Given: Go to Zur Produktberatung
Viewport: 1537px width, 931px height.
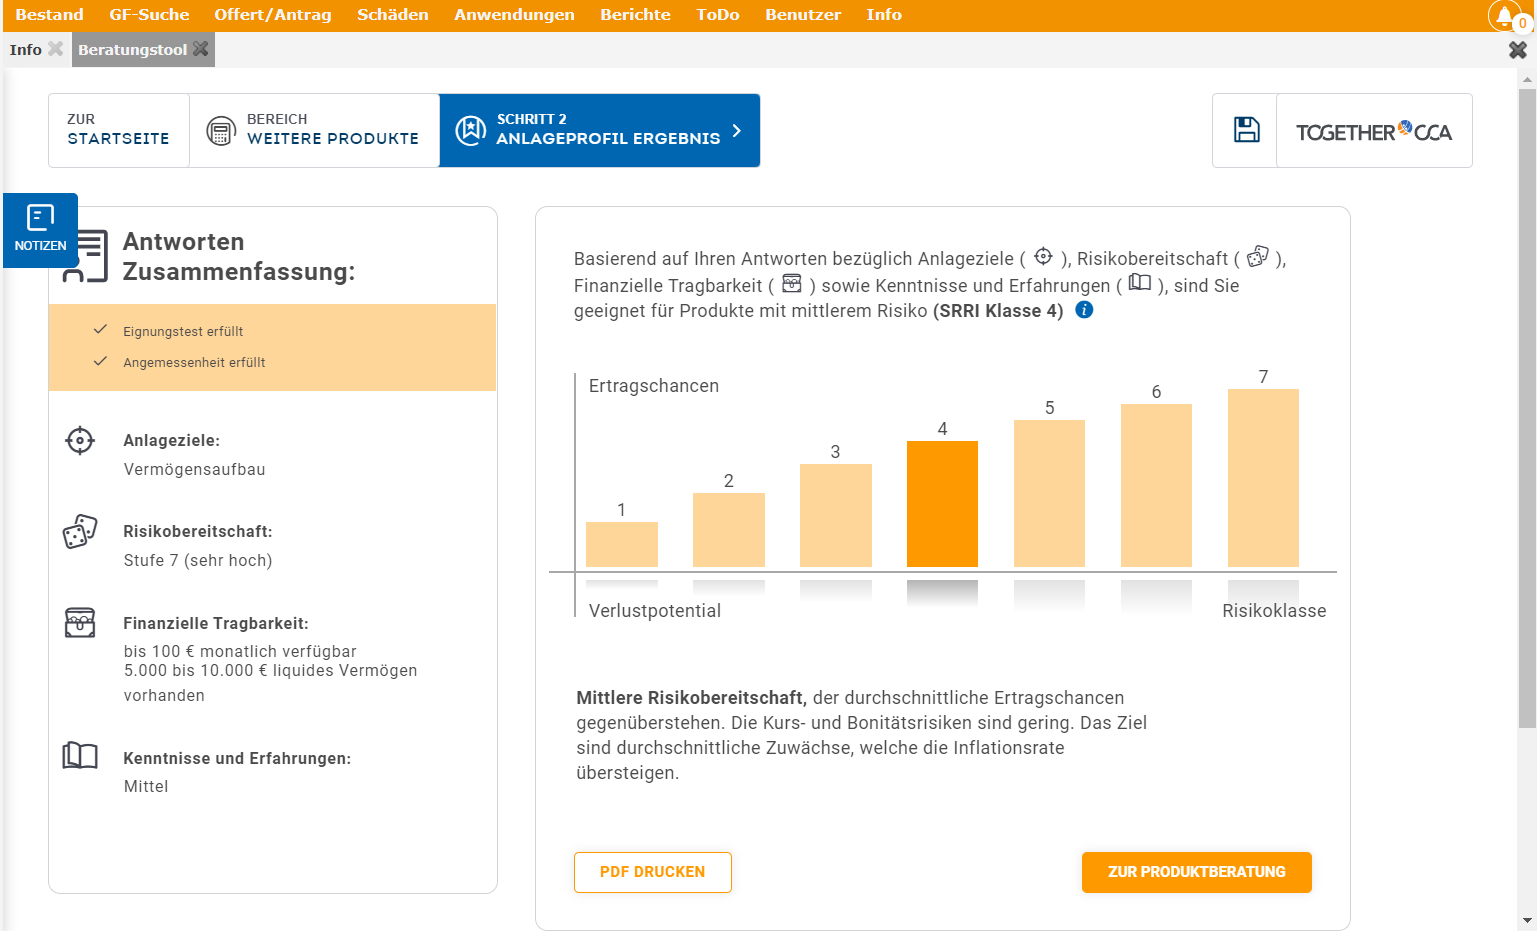Looking at the screenshot, I should pyautogui.click(x=1196, y=872).
